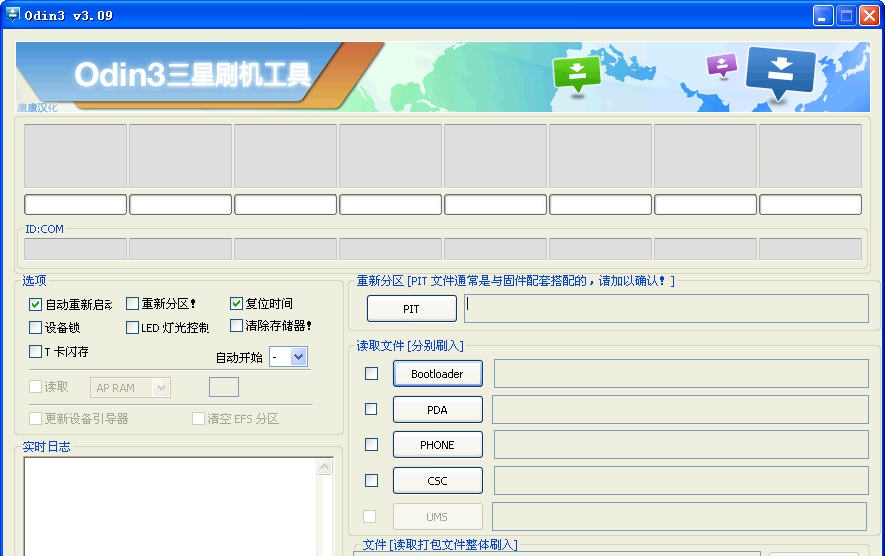This screenshot has width=885, height=556.
Task: Click the PDA file button
Action: point(437,410)
